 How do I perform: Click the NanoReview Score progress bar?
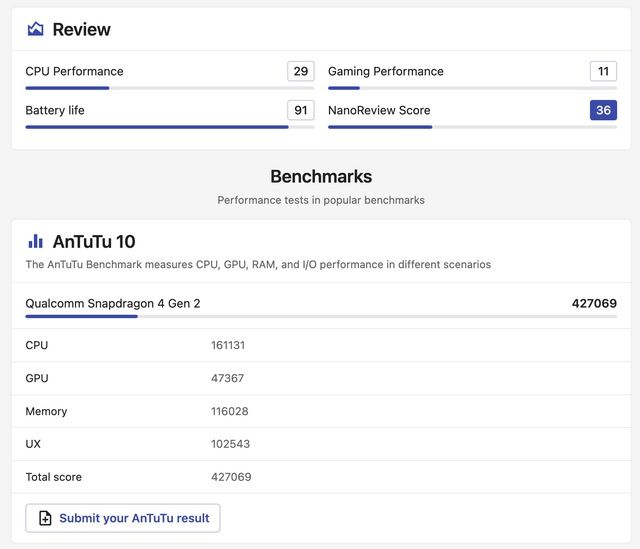coord(472,127)
